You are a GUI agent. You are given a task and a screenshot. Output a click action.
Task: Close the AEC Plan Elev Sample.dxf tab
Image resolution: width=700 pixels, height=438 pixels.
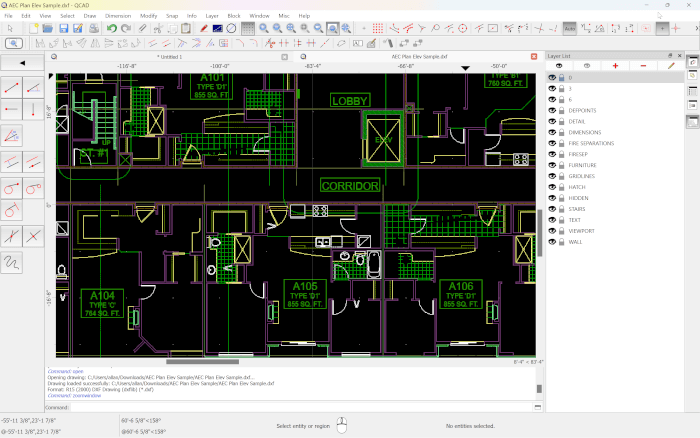(534, 57)
